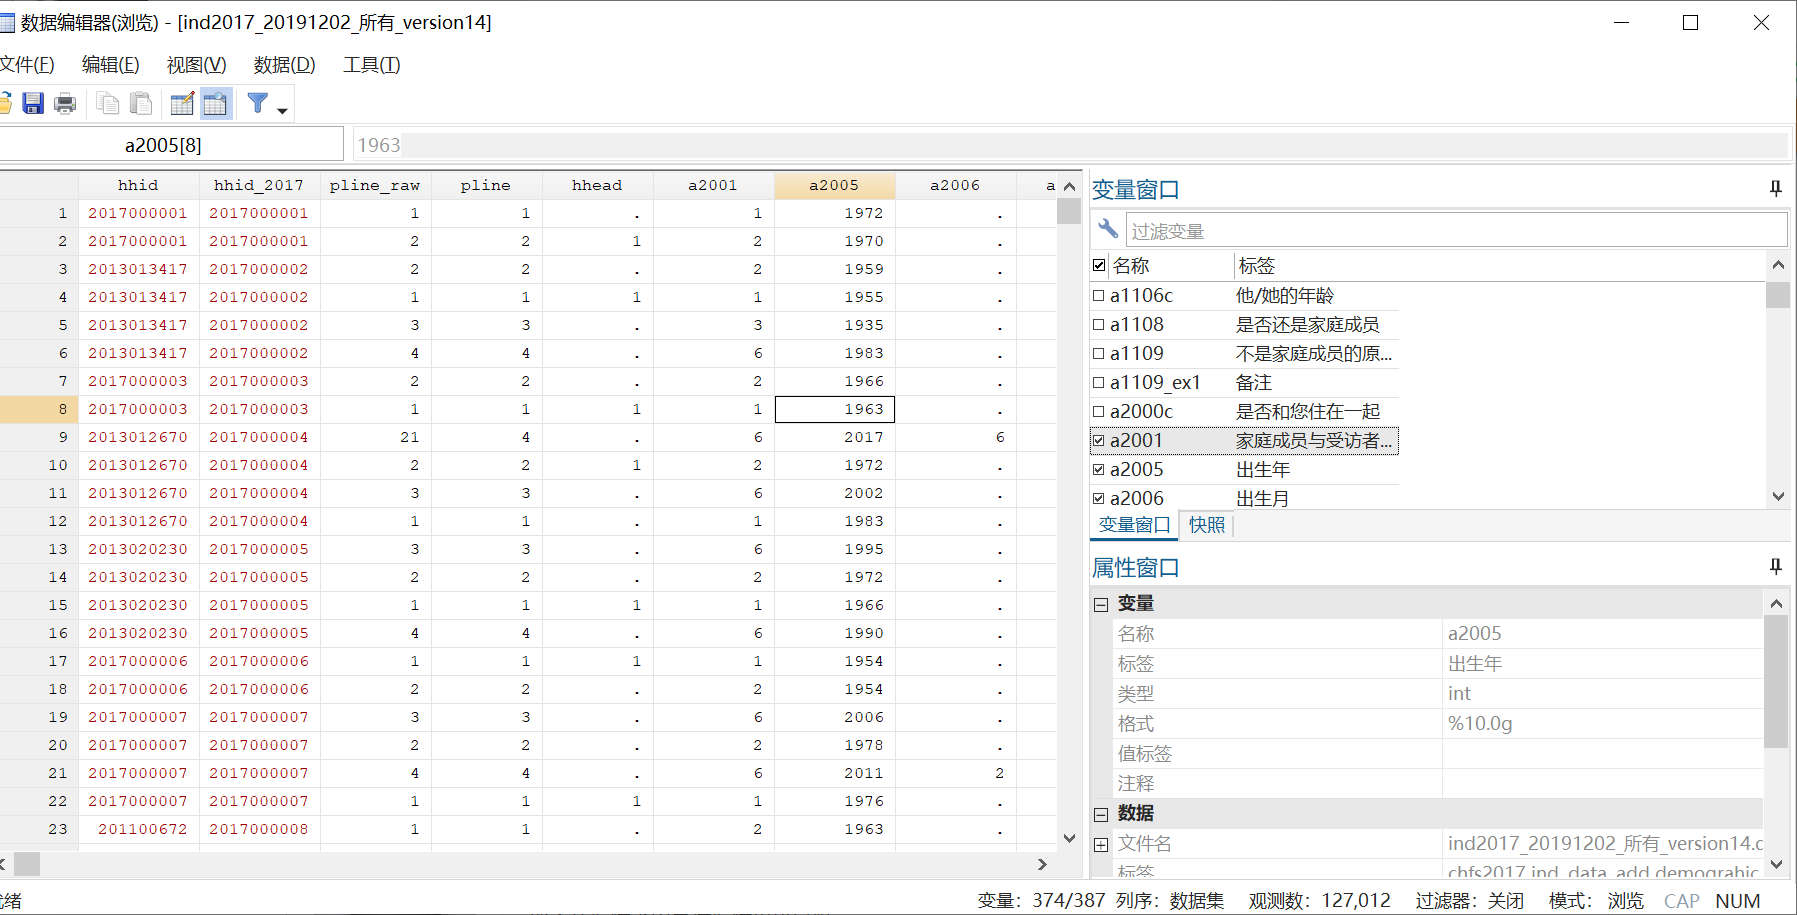The height and width of the screenshot is (915, 1797).
Task: Open the 数据(D) menu
Action: (x=283, y=64)
